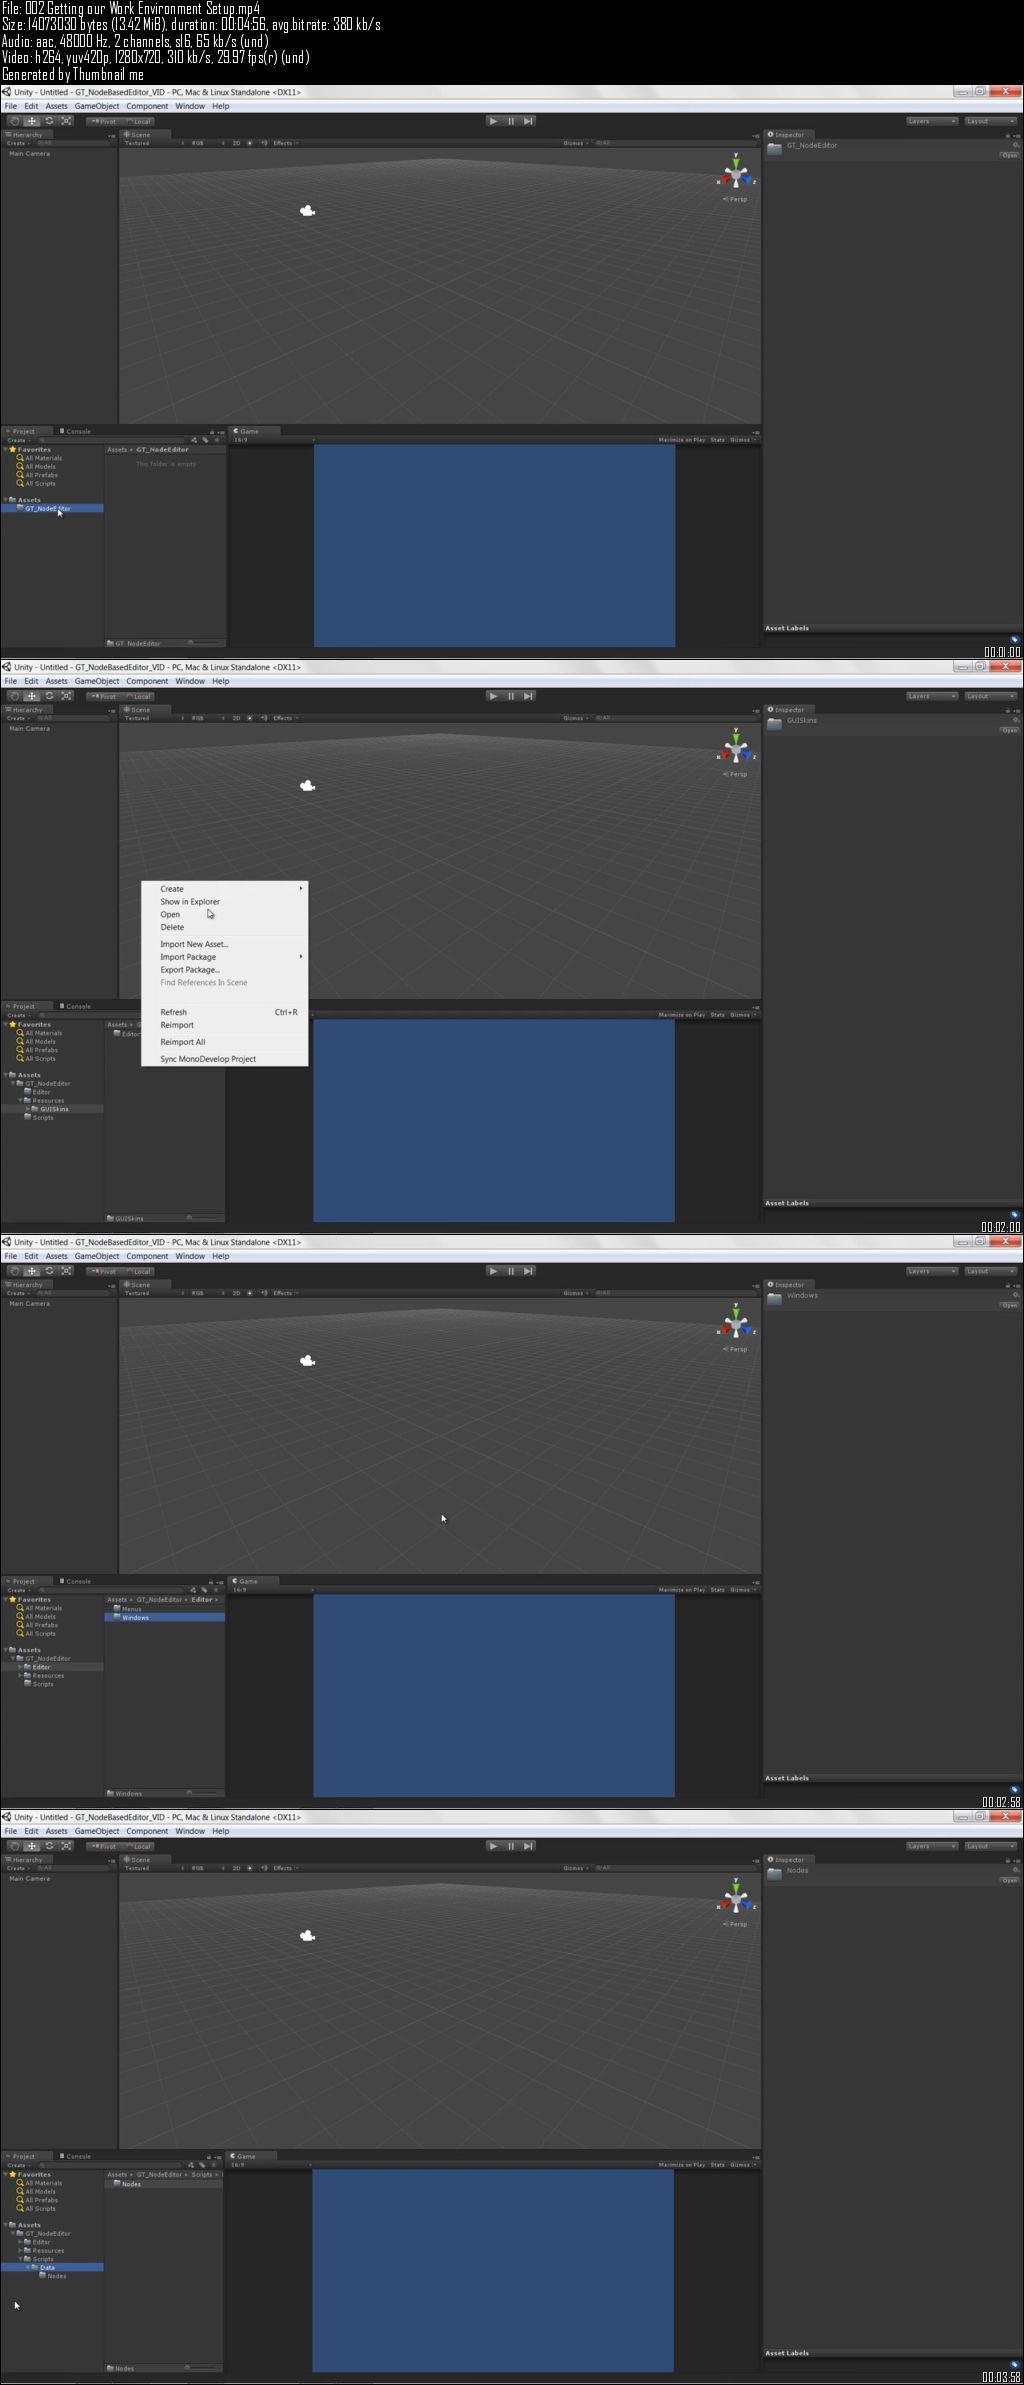The image size is (1024, 2385).
Task: Select the Move tool in the 00:01:00 frame
Action: click(32, 121)
